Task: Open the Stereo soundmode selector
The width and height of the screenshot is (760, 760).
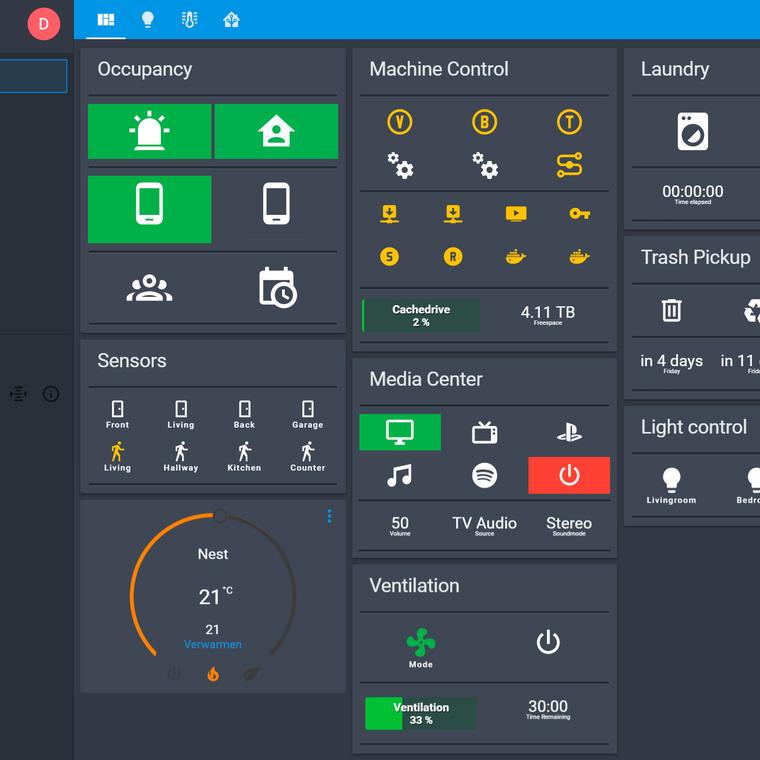Action: 569,526
